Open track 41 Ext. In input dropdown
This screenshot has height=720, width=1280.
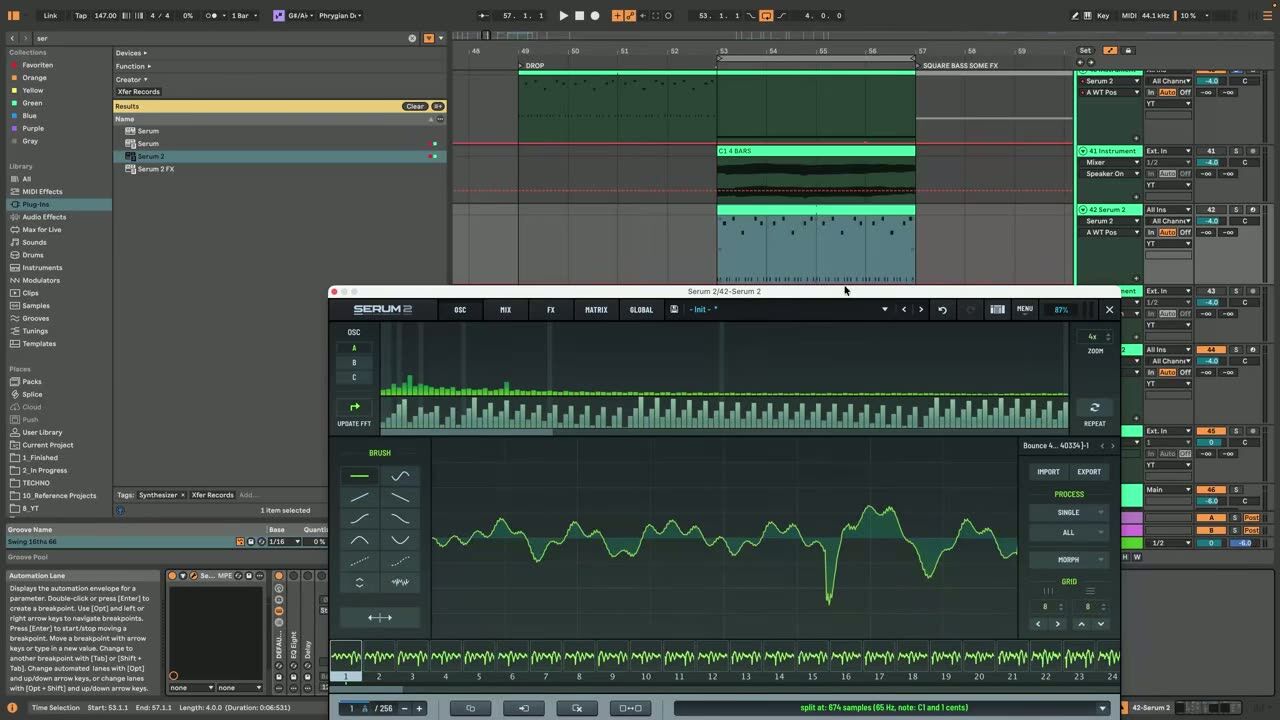1169,151
